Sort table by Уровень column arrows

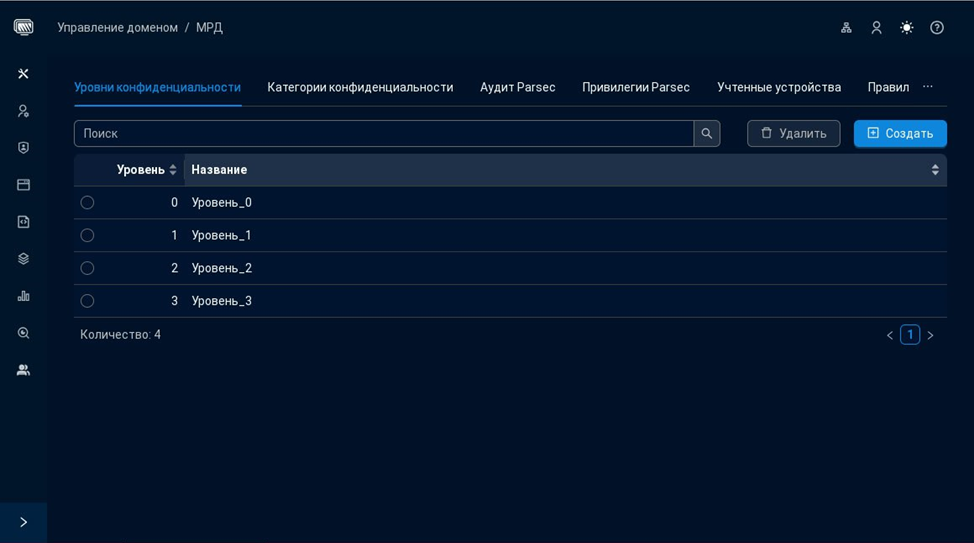coord(173,170)
